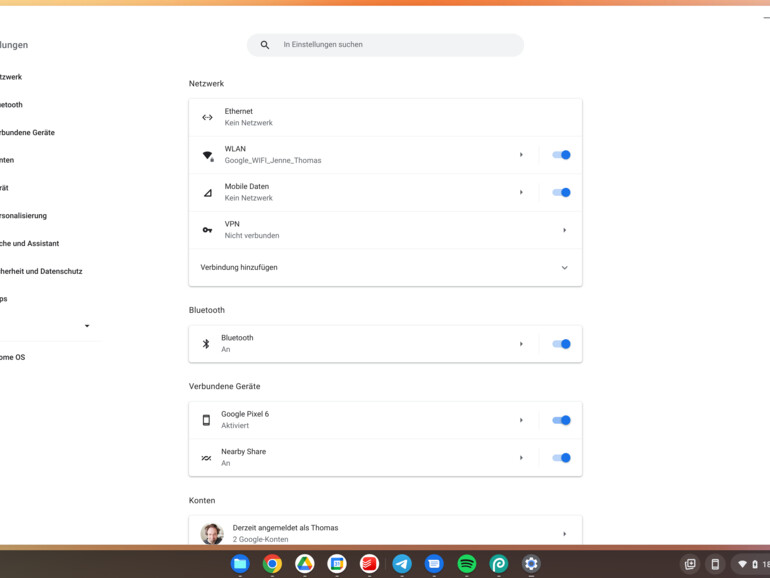770x578 pixels.
Task: Disable the Mobile Daten toggle
Action: (x=561, y=193)
